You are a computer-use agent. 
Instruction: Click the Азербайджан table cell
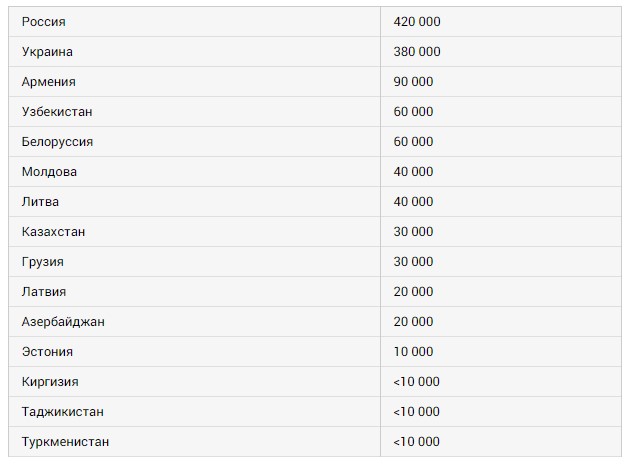63,321
